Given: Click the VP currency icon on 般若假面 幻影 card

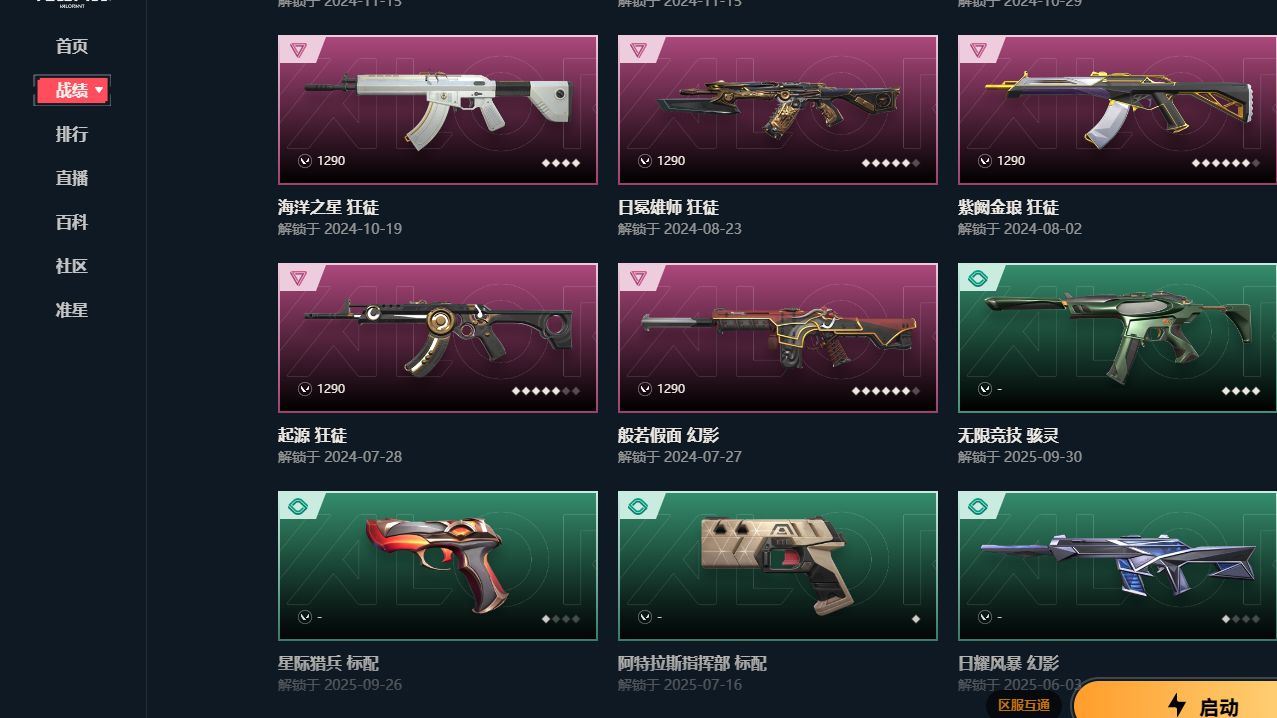Looking at the screenshot, I should [x=645, y=389].
